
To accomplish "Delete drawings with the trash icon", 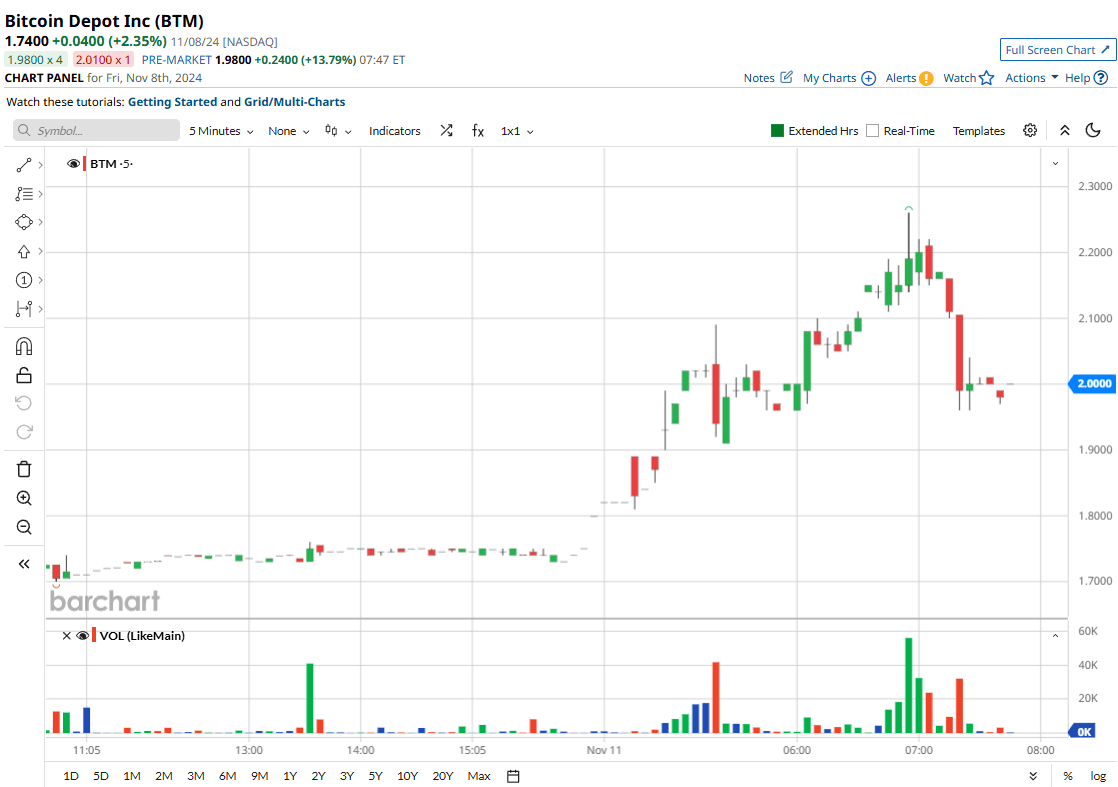I will tap(24, 469).
